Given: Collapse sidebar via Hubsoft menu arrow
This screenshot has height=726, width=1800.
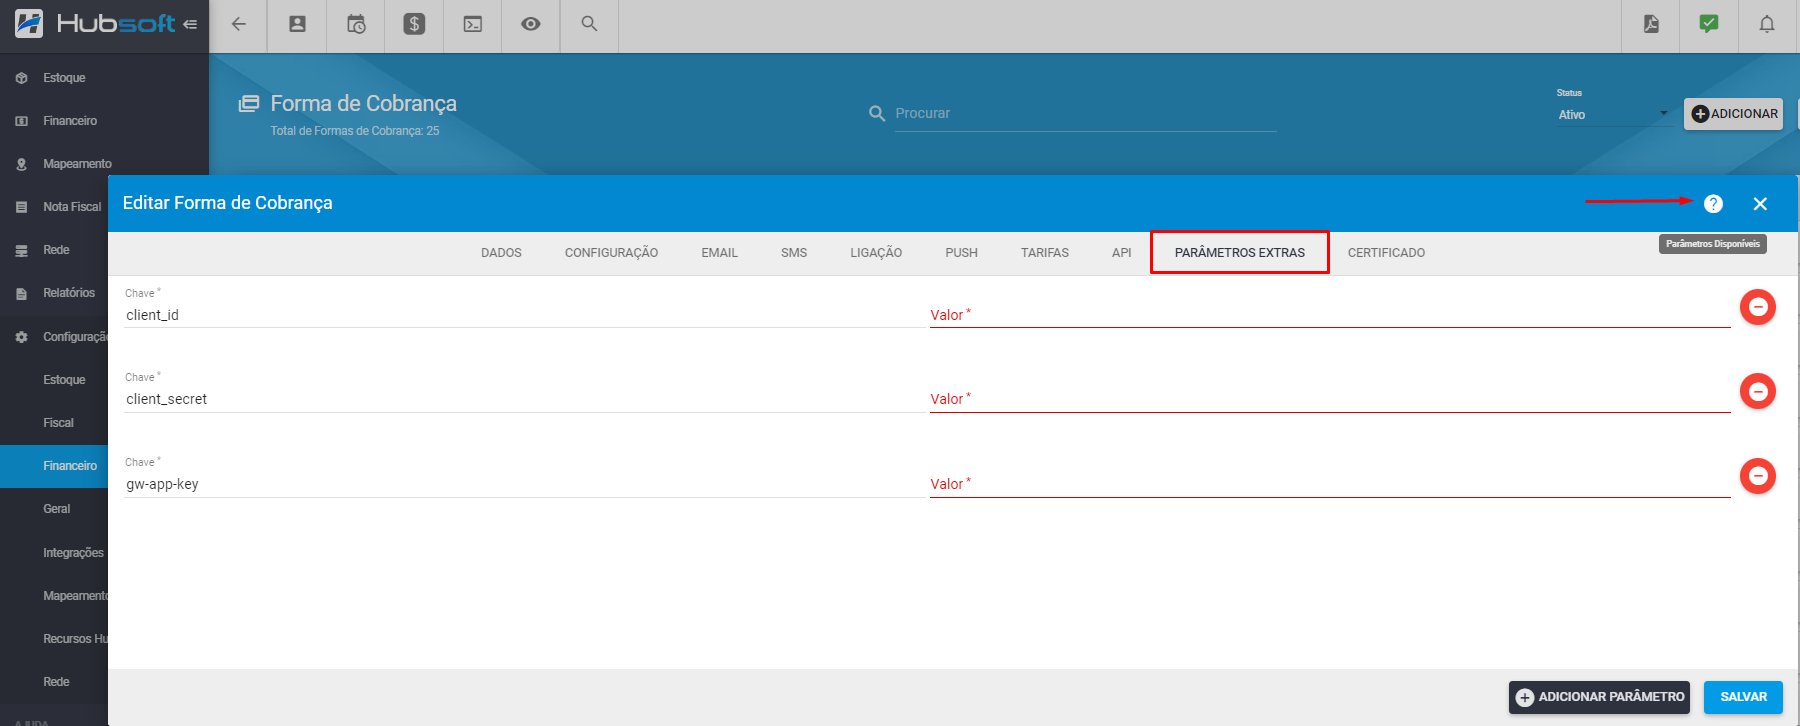Looking at the screenshot, I should coord(190,24).
